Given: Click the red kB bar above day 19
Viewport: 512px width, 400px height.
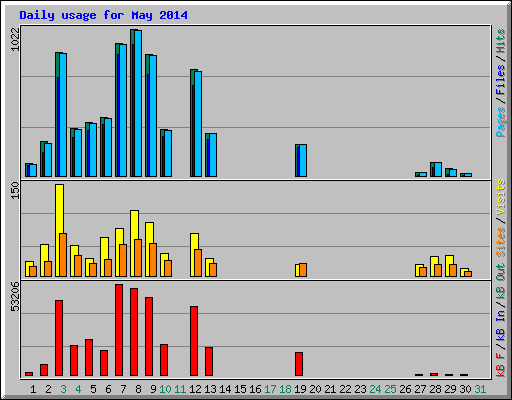Looking at the screenshot, I should coord(299,364).
